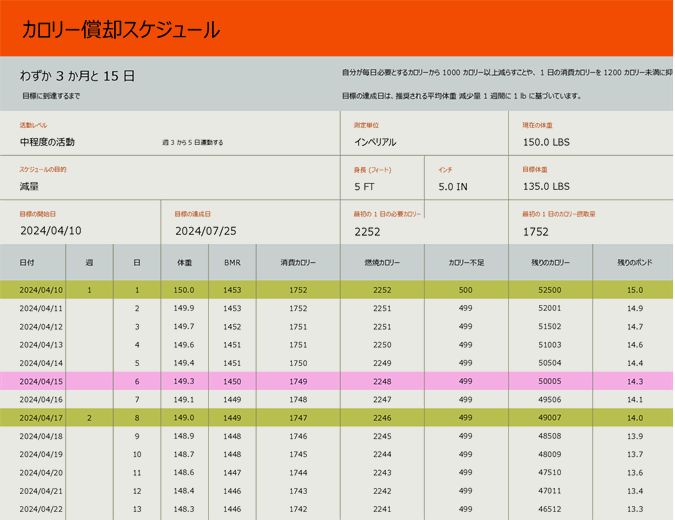The image size is (675, 520).
Task: Select the 2024/04/17 date in week 2 row
Action: 41,418
